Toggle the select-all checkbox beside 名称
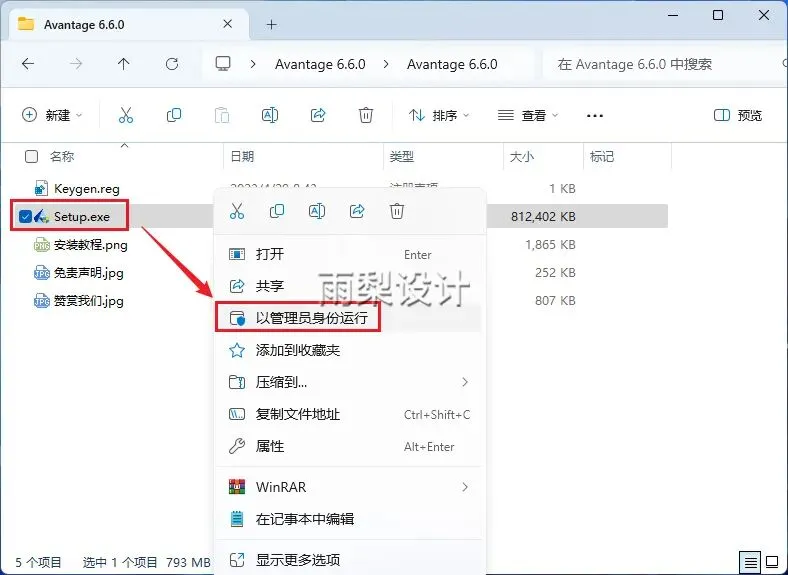Screen dimensions: 788x575 click(x=31, y=156)
